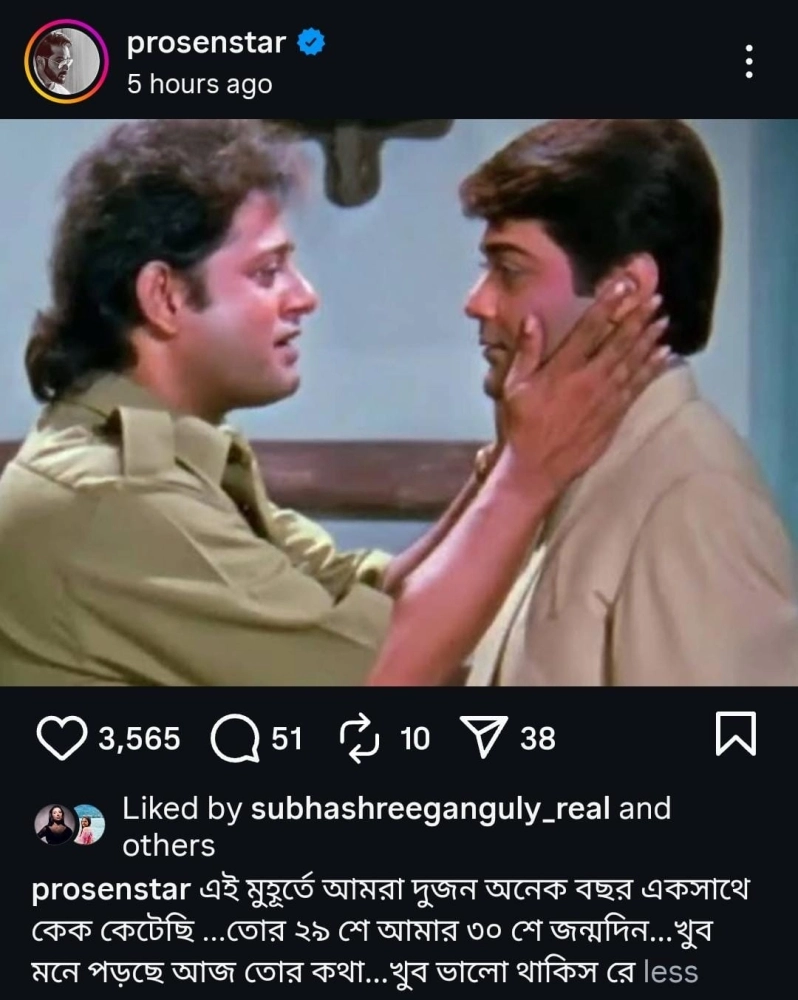Viewport: 798px width, 1000px height.
Task: Open comments via the speech bubble icon
Action: 235,739
